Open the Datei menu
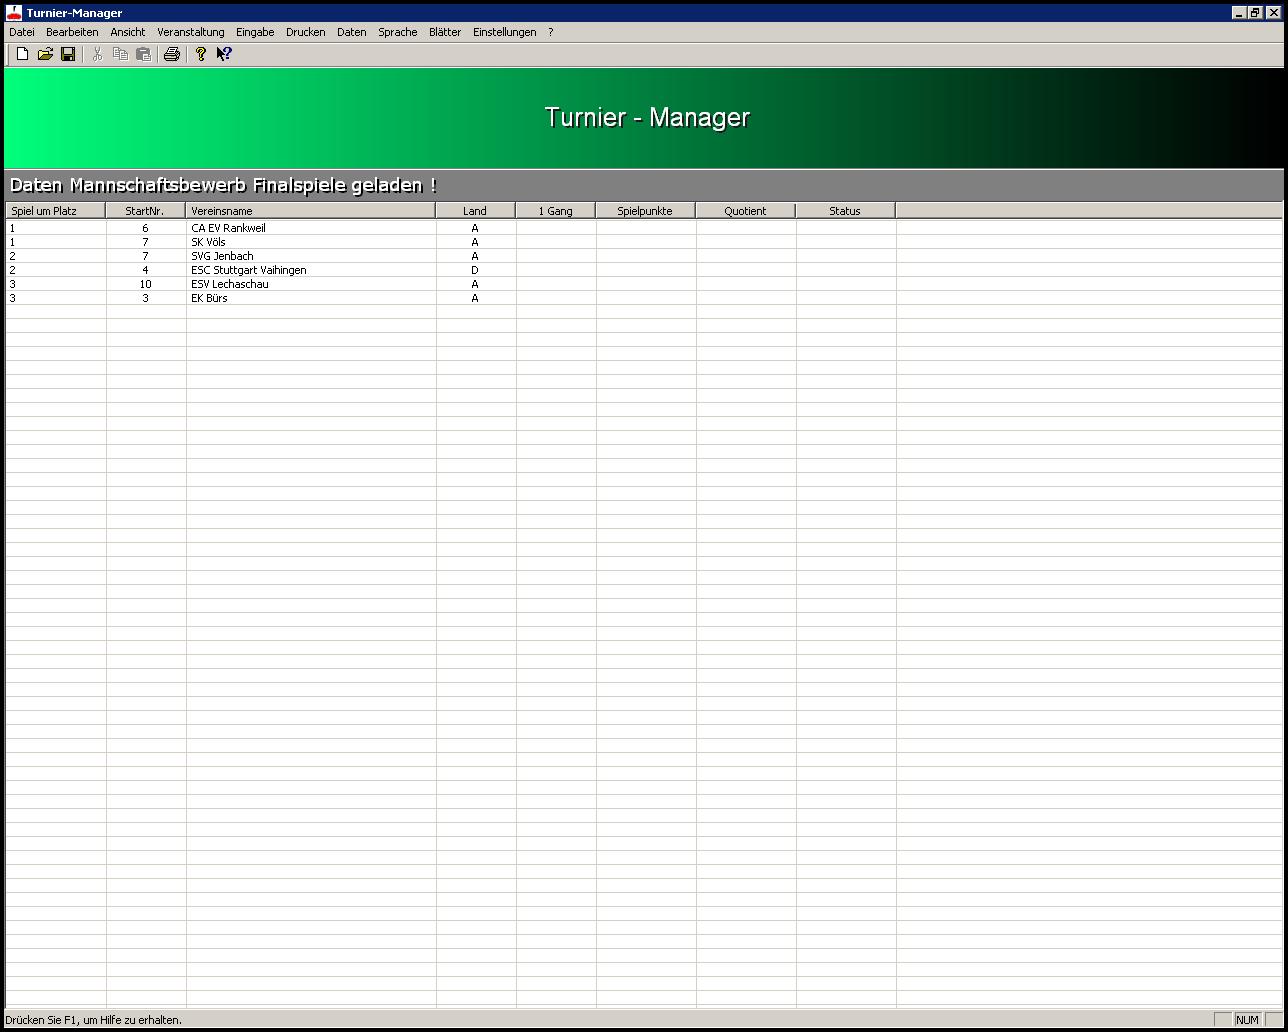Screen dimensions: 1288x1032 click(22, 32)
